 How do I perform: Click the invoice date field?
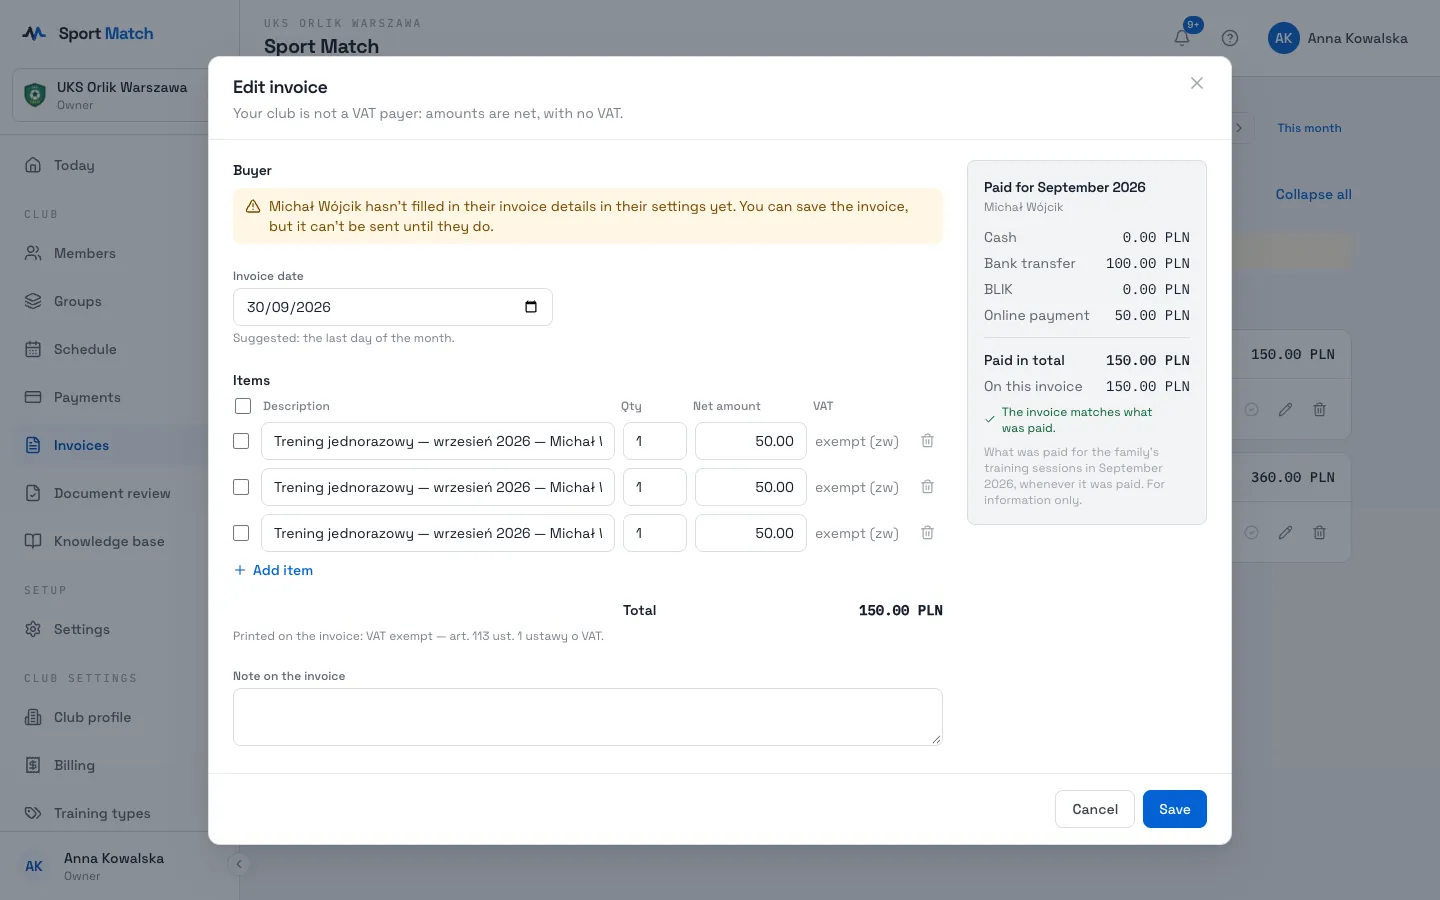pos(393,307)
